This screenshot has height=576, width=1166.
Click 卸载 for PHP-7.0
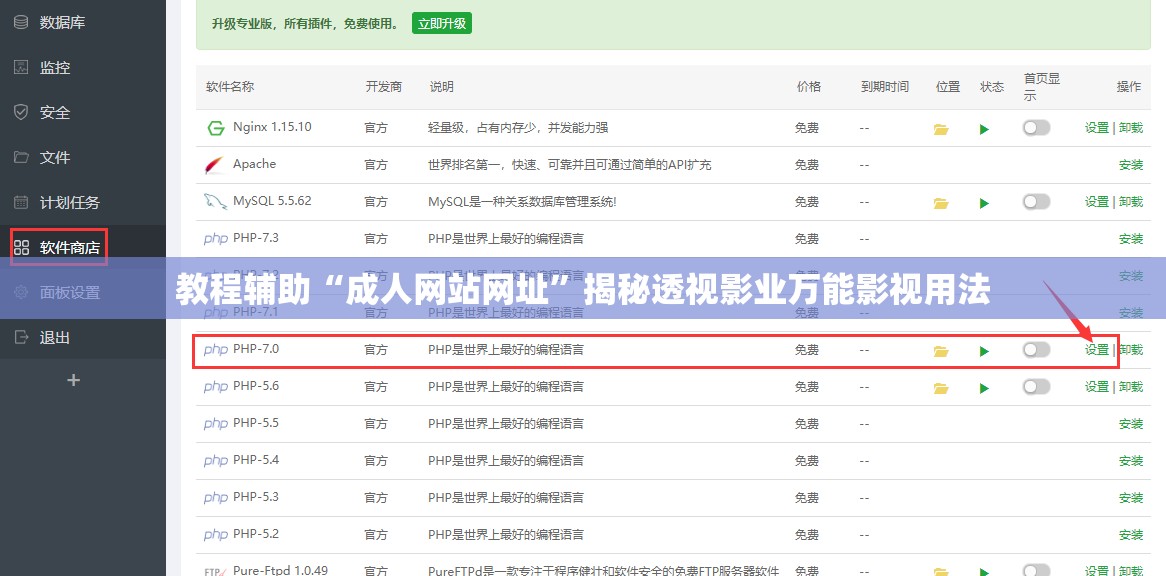1131,349
